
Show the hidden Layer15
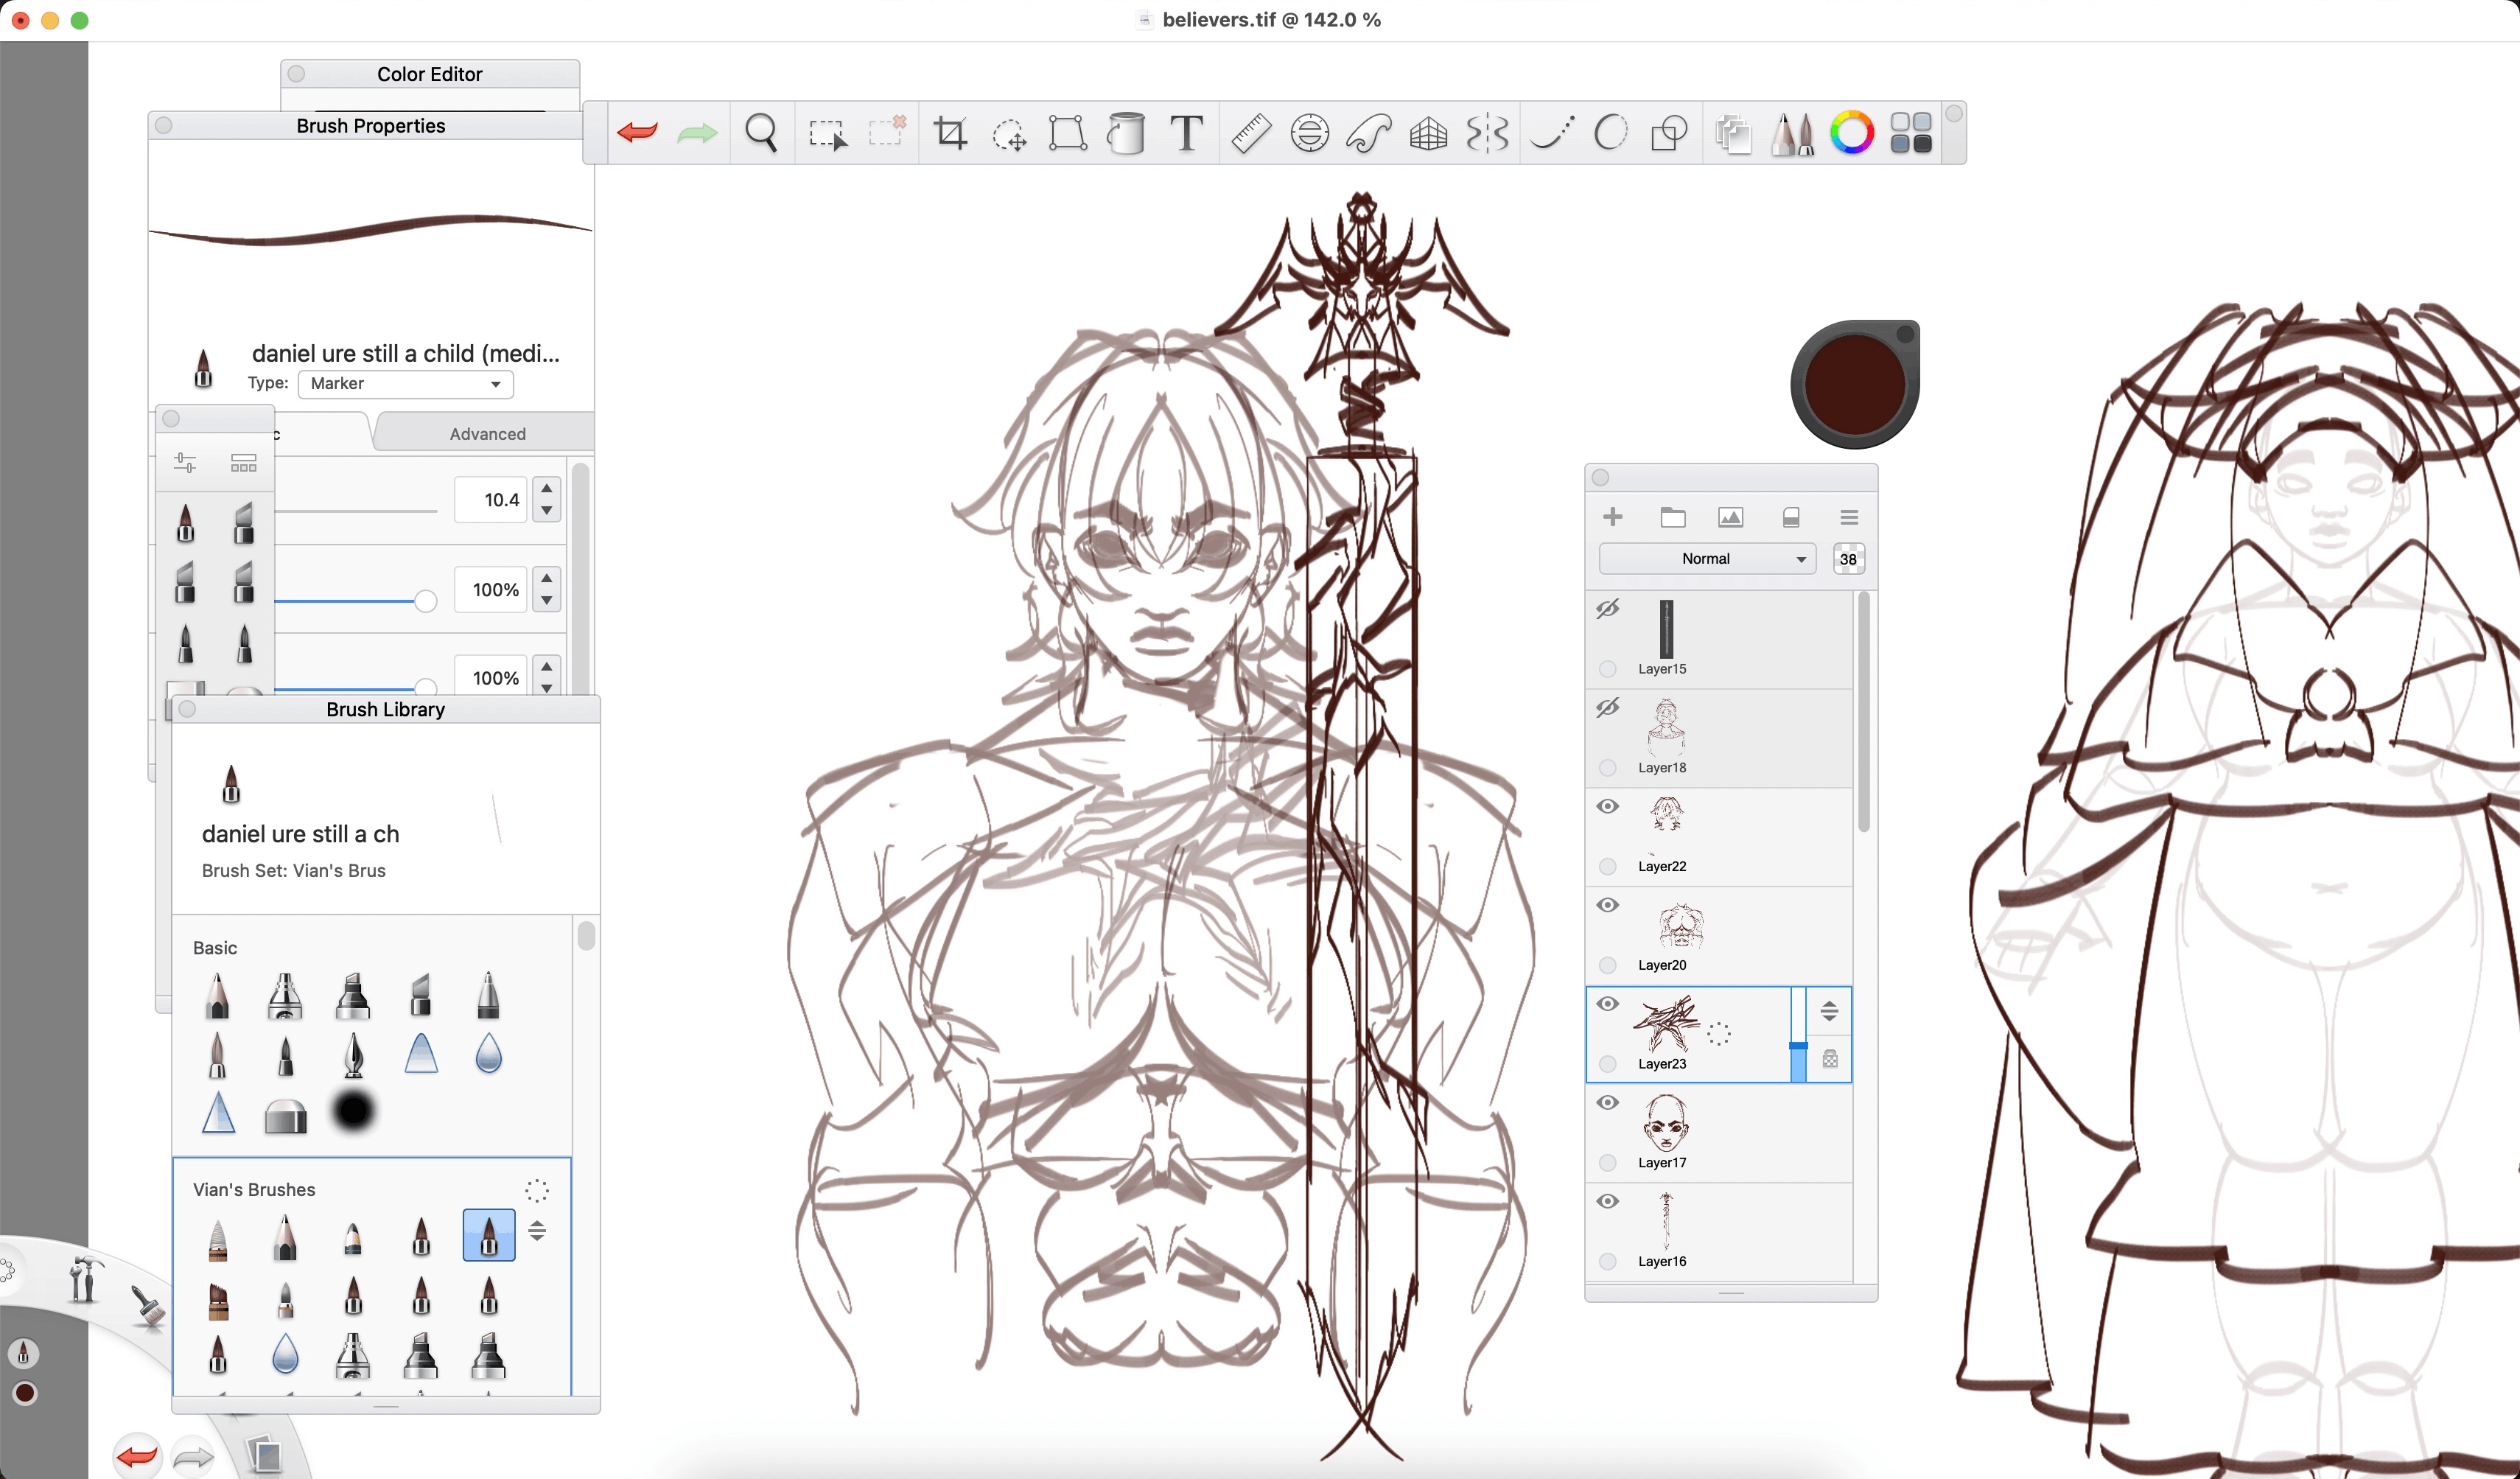[1607, 609]
